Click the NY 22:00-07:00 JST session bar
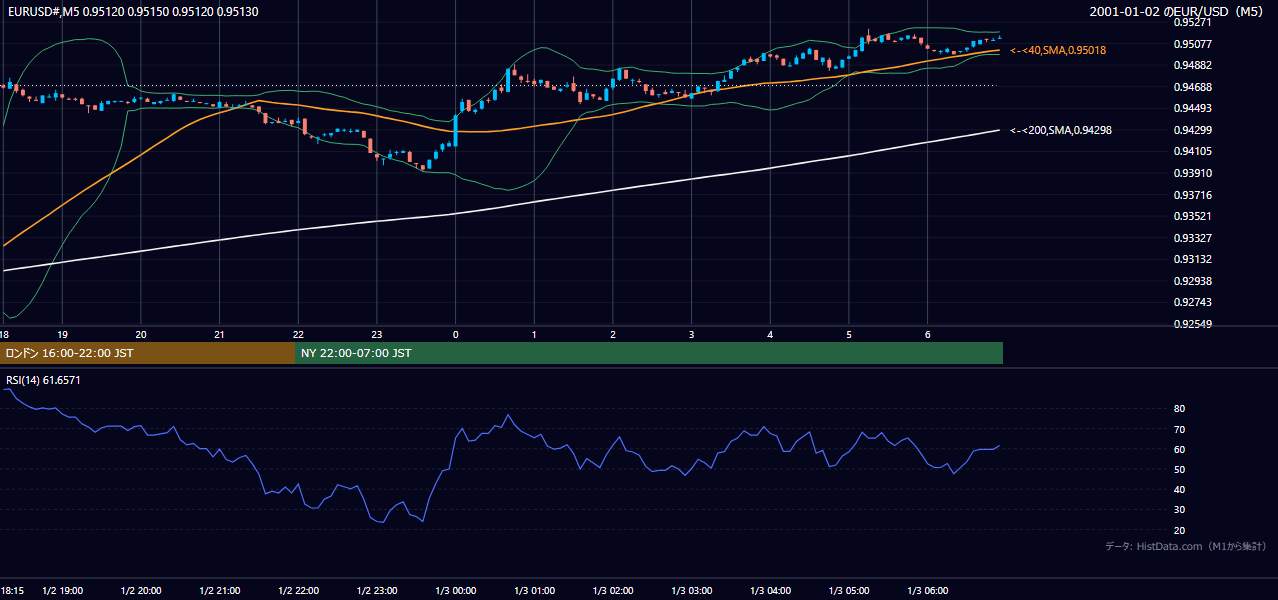 (649, 353)
